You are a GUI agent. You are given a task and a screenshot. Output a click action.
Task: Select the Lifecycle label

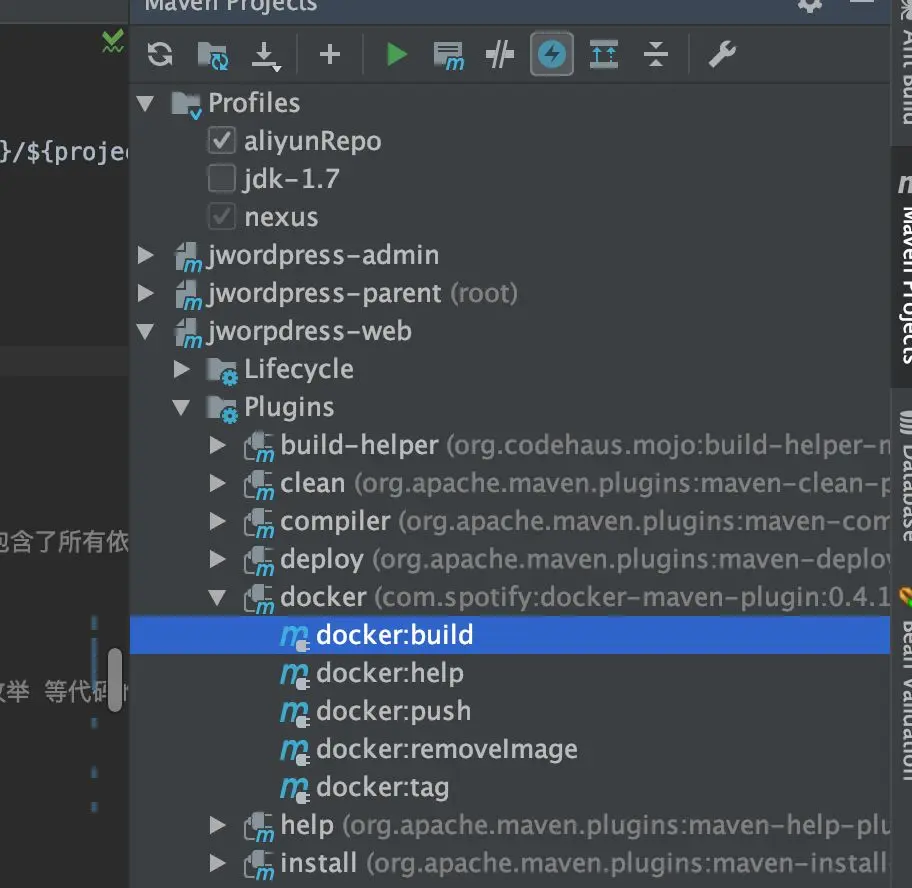tap(298, 369)
